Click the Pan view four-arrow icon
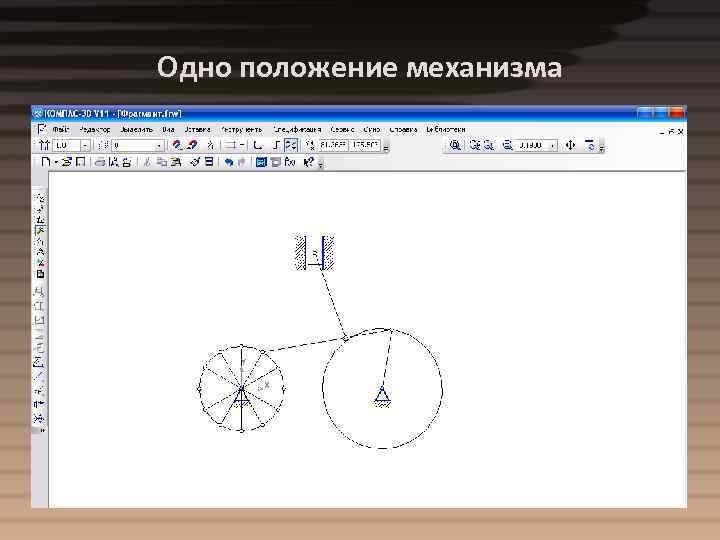Image resolution: width=720 pixels, height=540 pixels. 570,146
